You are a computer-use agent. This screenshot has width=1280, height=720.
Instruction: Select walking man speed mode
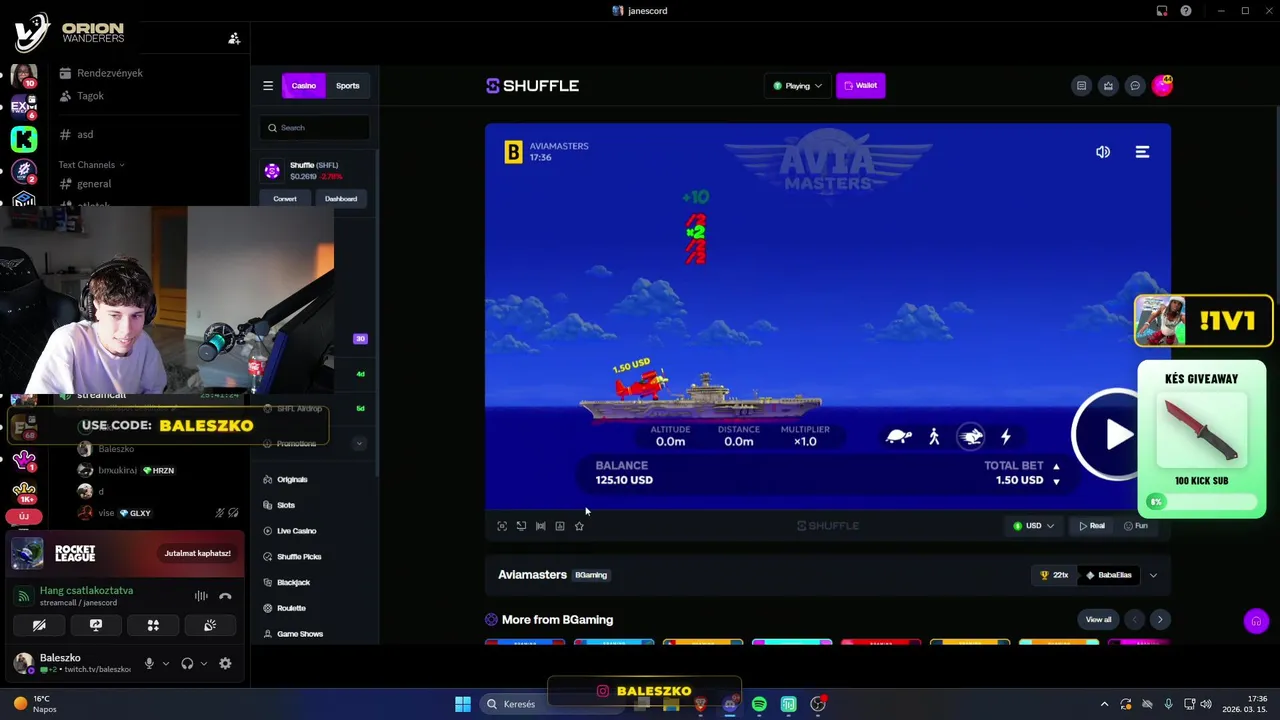tap(934, 437)
